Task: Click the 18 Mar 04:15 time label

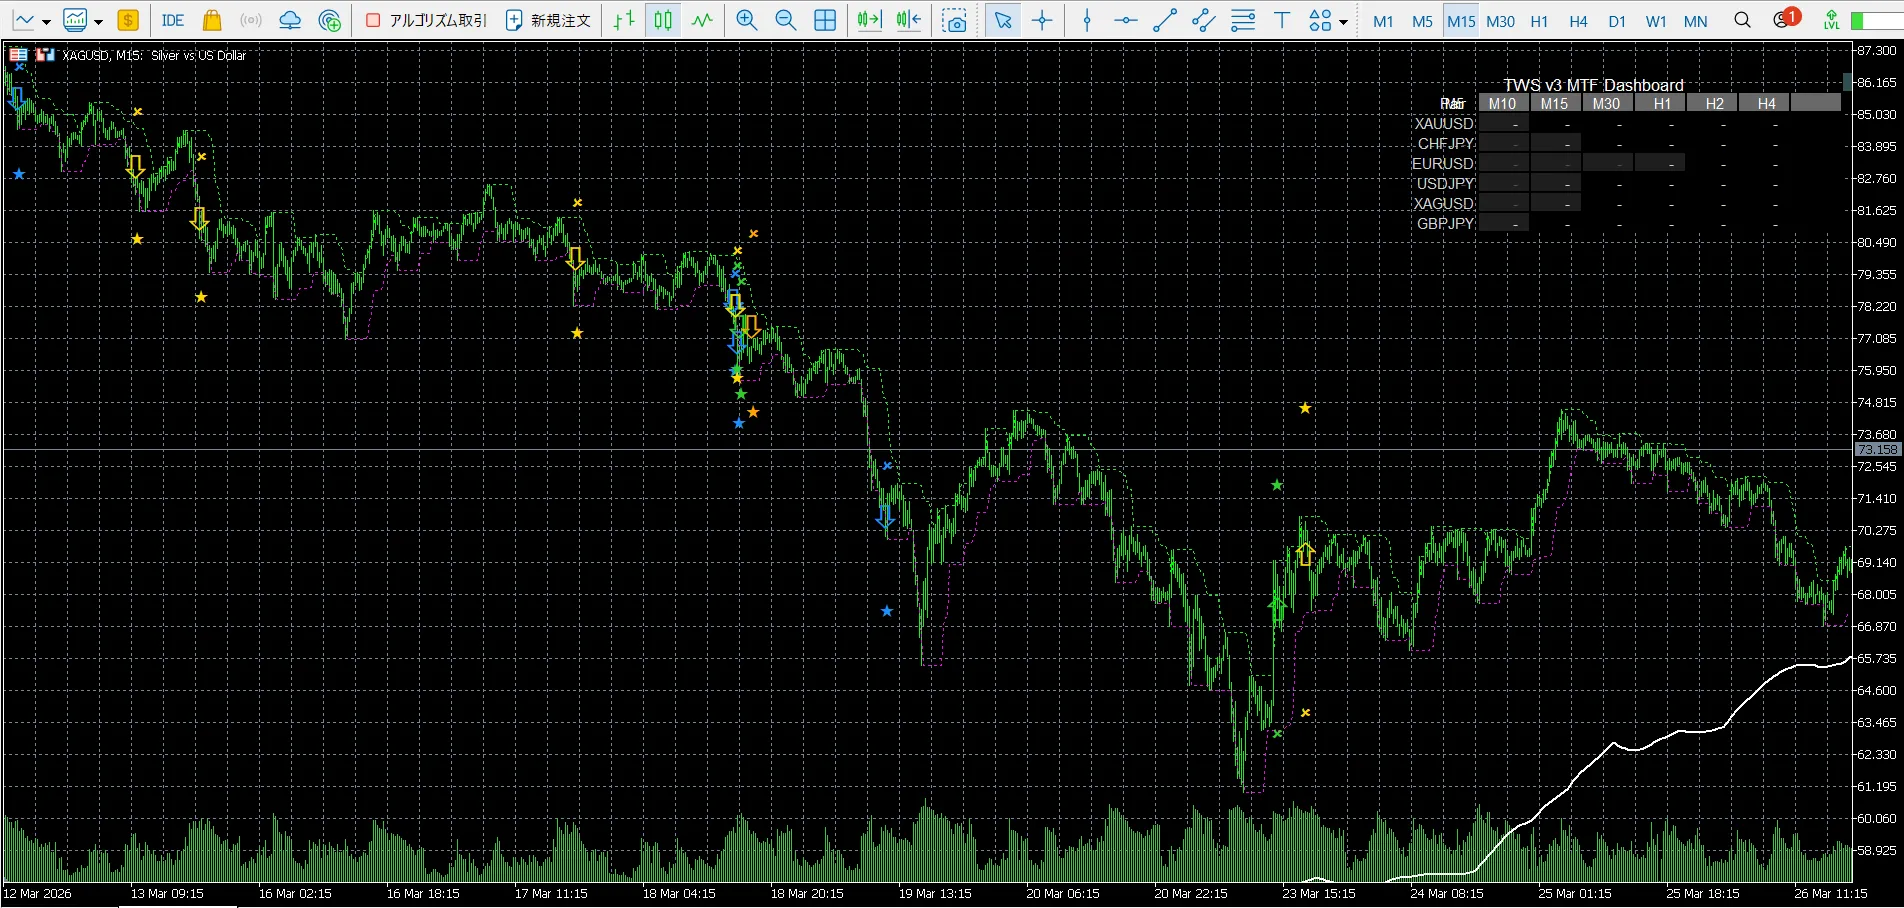Action: tap(679, 893)
